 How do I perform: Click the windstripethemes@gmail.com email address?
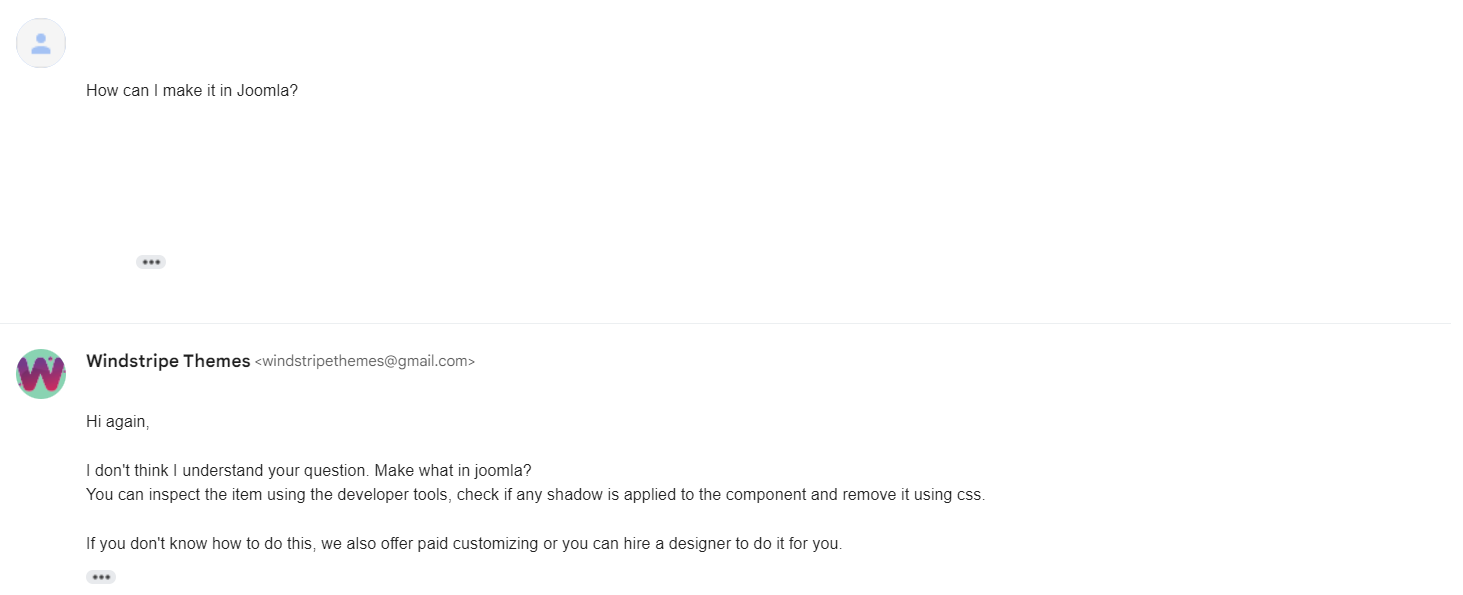(365, 362)
